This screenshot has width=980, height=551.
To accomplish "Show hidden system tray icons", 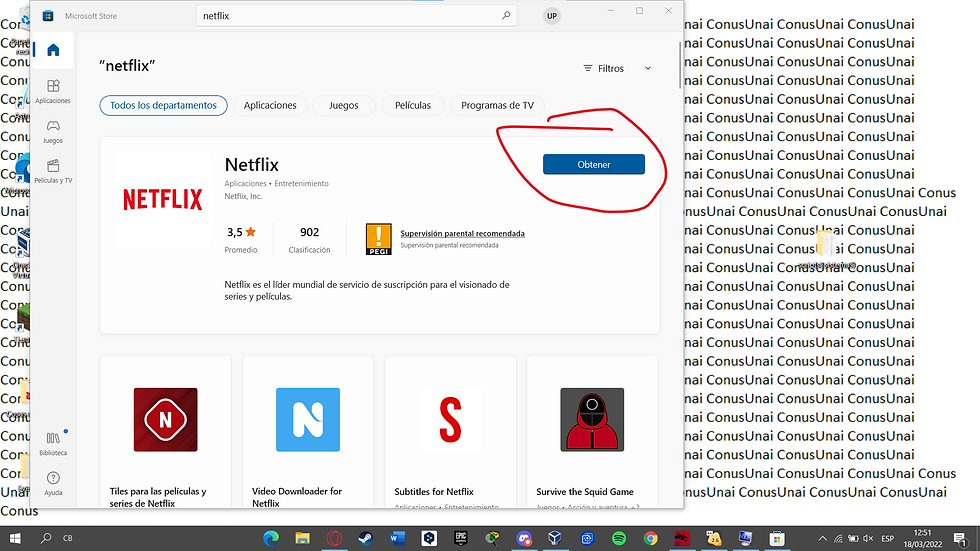I will 822,539.
